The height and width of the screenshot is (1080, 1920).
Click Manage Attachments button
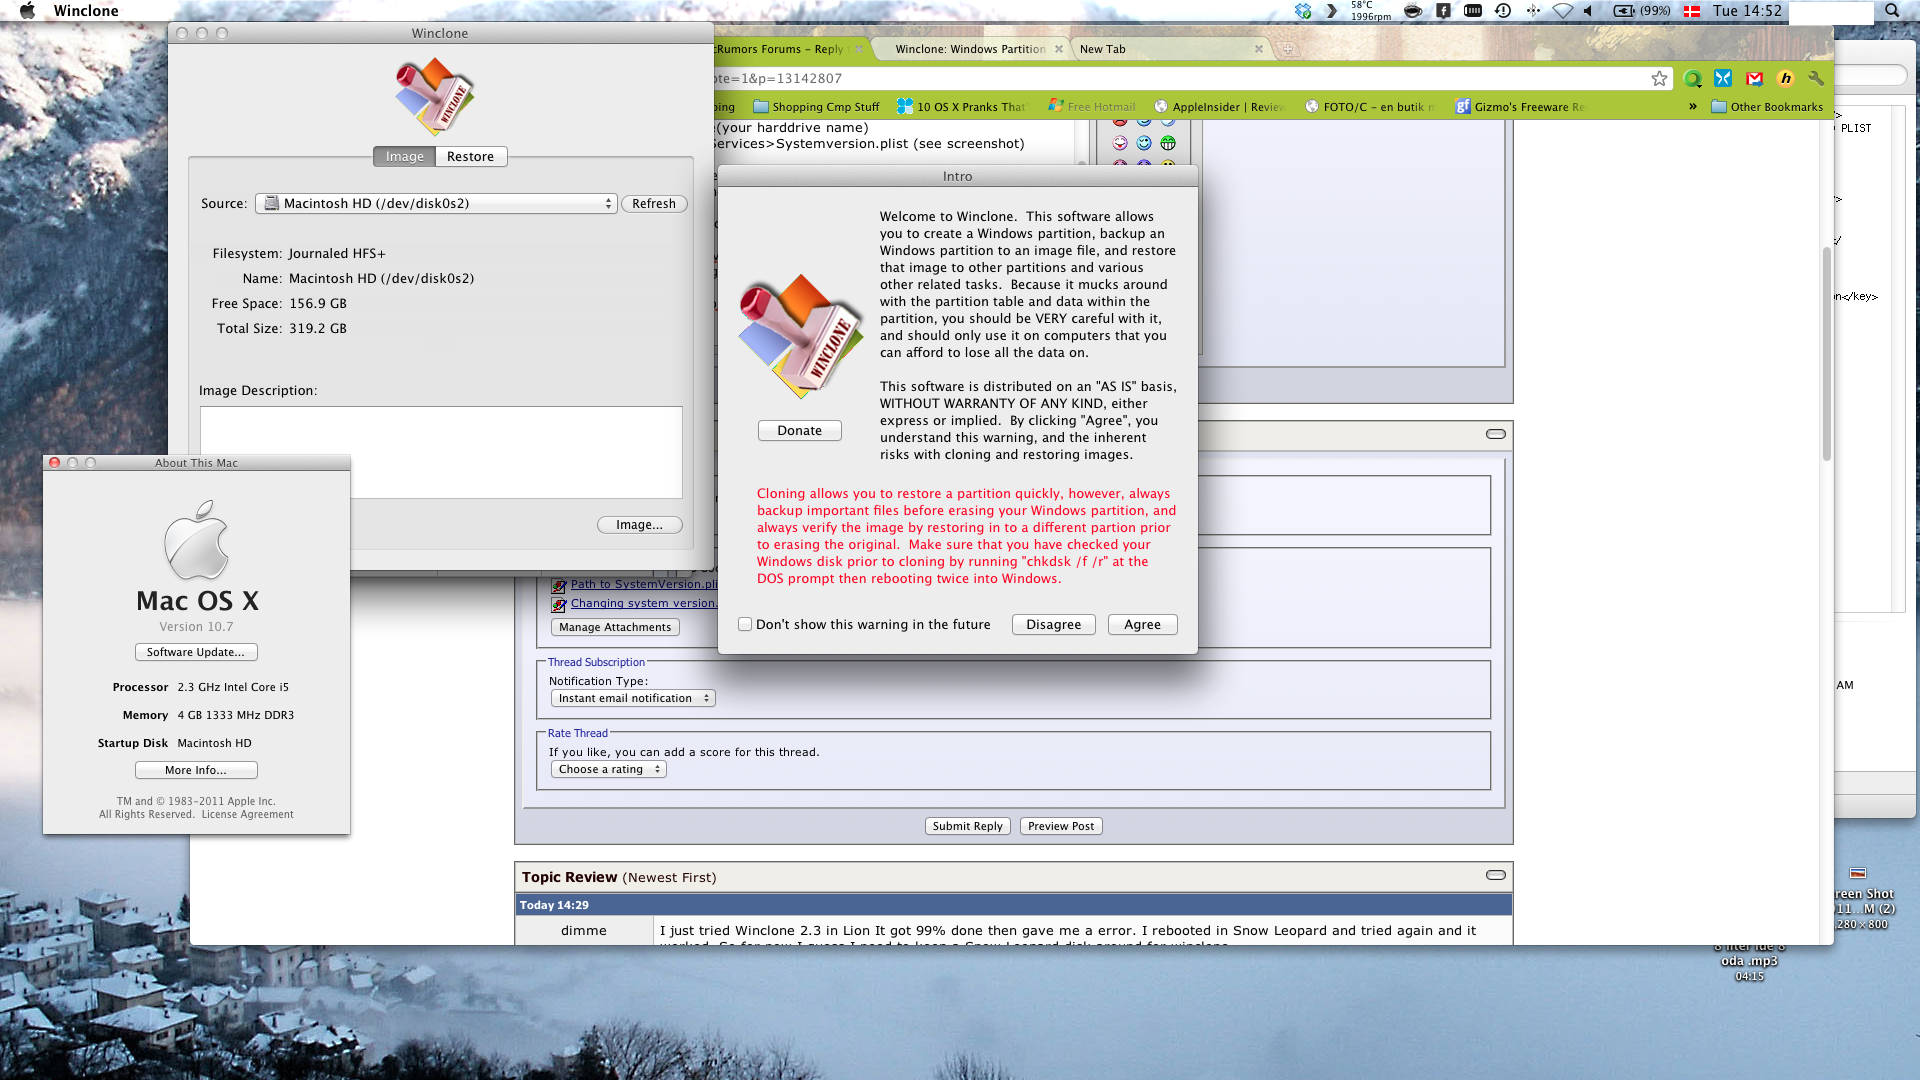pyautogui.click(x=615, y=628)
